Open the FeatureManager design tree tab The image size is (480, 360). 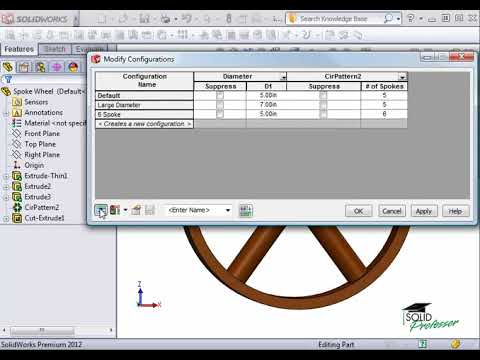coord(8,67)
